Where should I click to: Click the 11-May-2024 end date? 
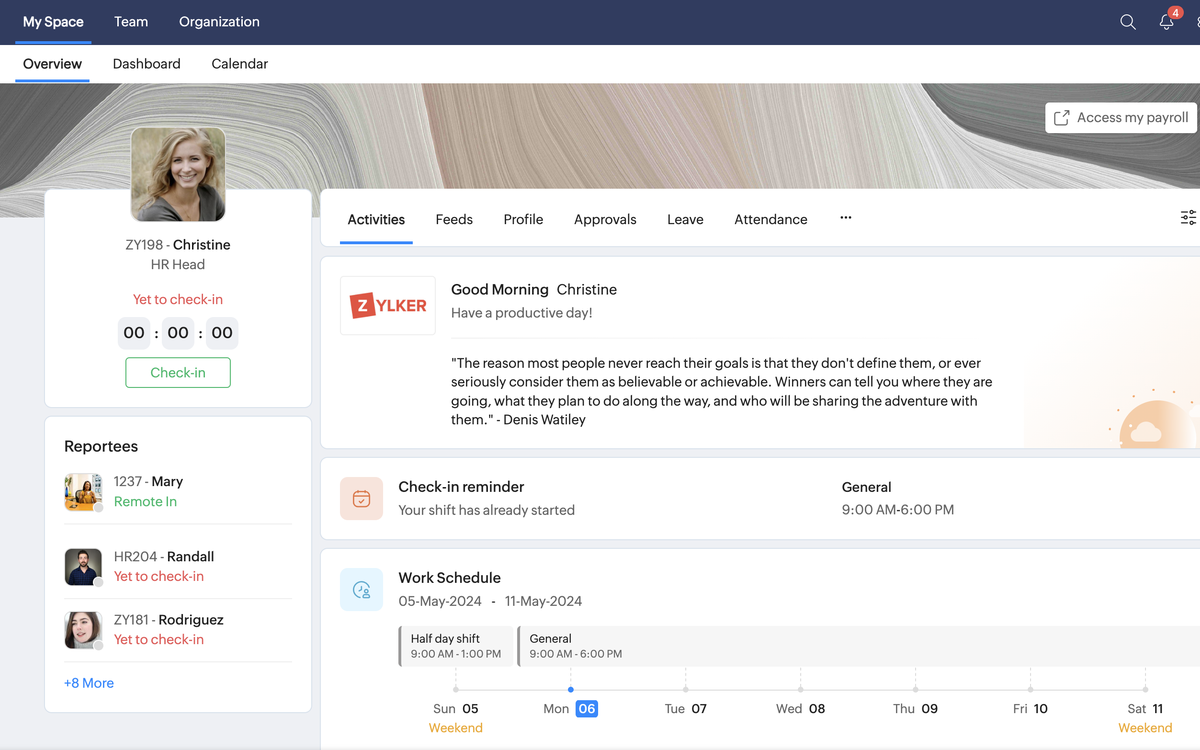click(x=543, y=601)
